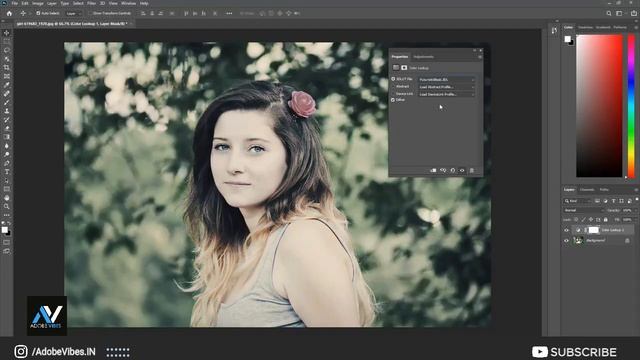Filter layers by type layers icon
640x360 pixels.
point(613,201)
